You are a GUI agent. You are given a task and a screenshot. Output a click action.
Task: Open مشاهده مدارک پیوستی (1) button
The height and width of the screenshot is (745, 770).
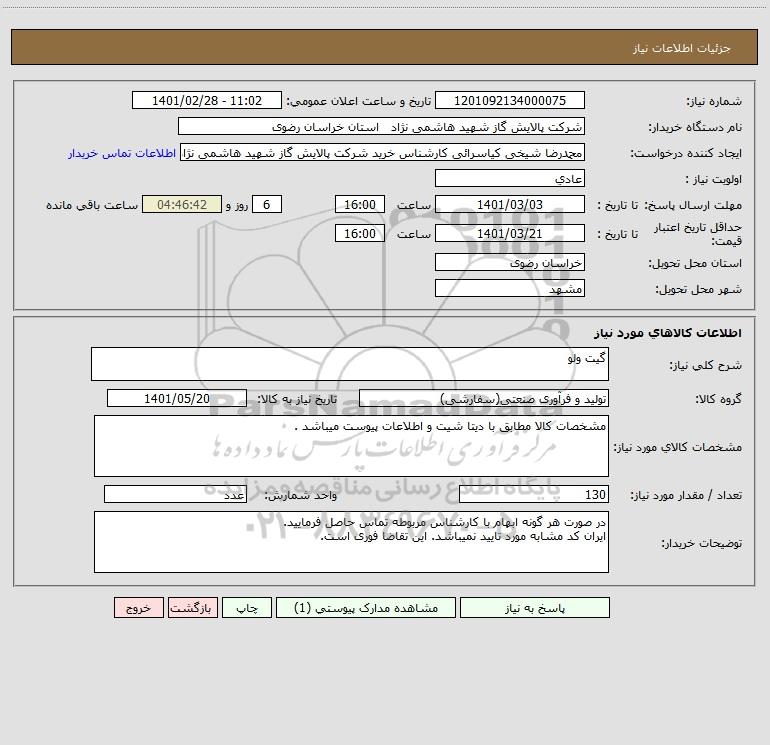tap(365, 607)
